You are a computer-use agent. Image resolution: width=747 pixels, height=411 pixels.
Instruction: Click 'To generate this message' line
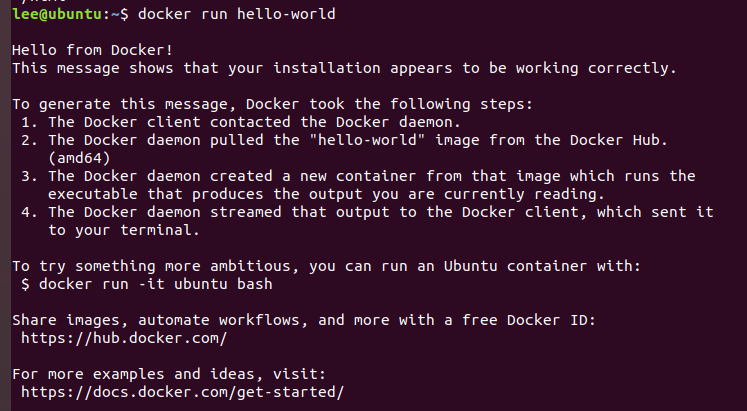pyautogui.click(x=273, y=104)
